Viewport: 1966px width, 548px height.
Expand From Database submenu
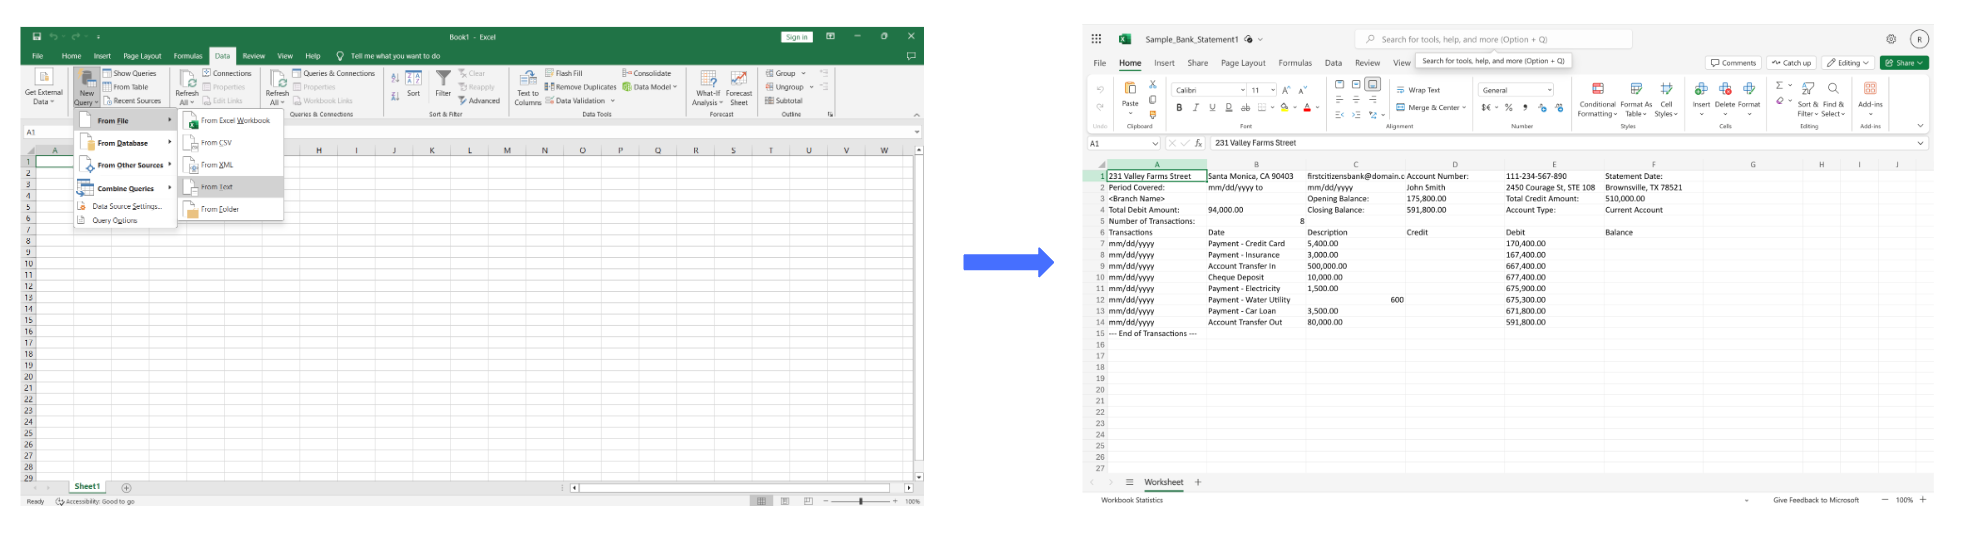tap(125, 143)
